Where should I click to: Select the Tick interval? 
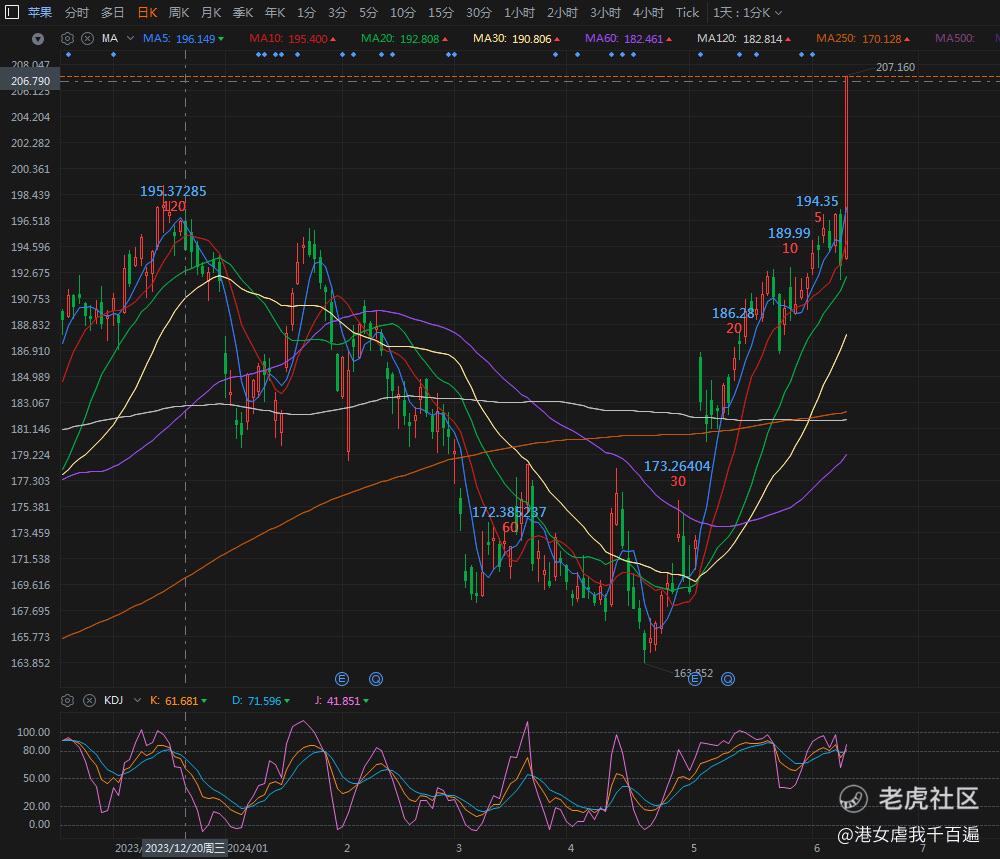[688, 13]
